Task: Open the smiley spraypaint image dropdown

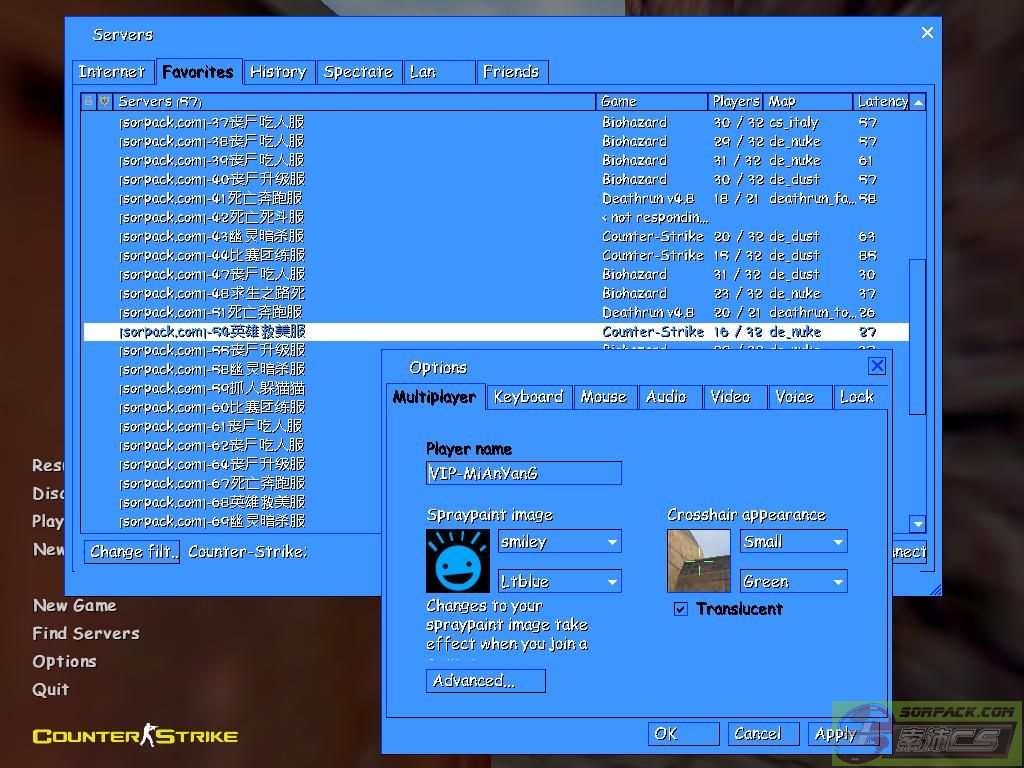Action: pyautogui.click(x=559, y=541)
